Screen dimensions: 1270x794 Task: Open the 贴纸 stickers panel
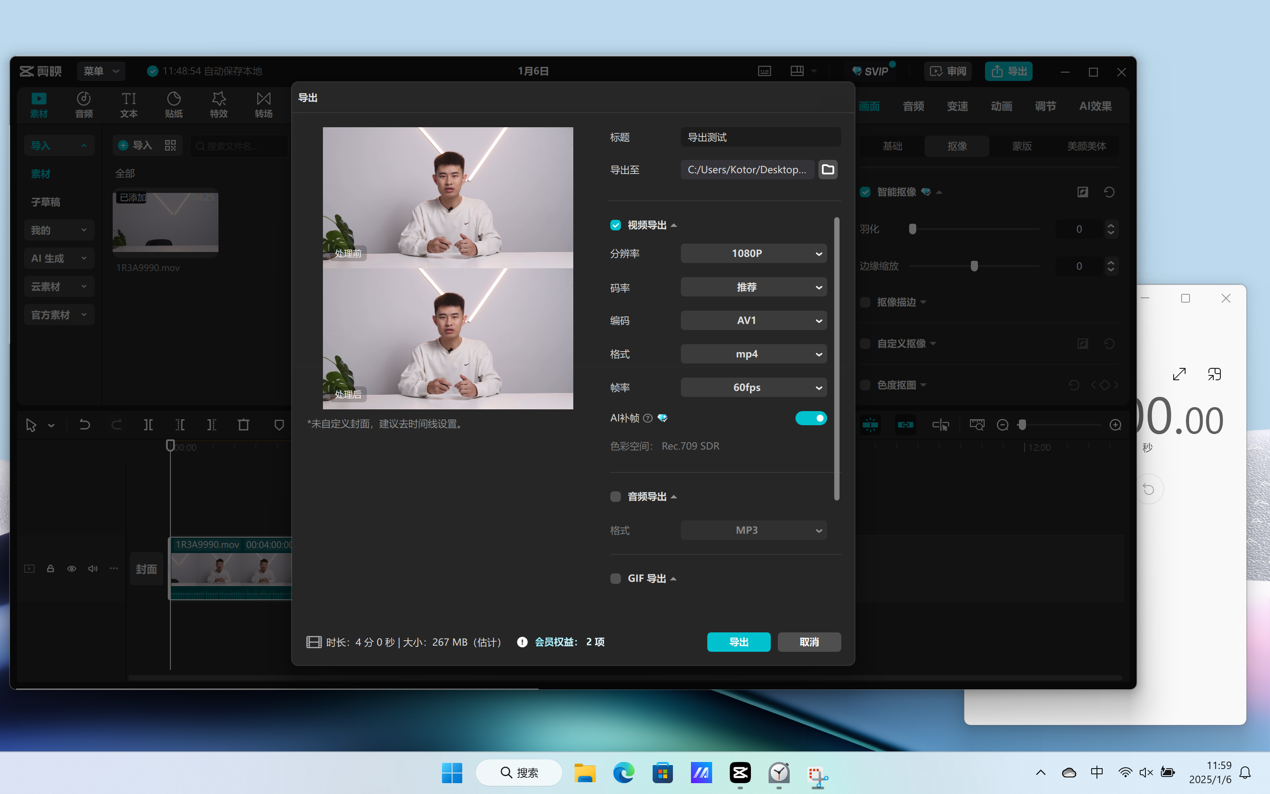[x=174, y=104]
